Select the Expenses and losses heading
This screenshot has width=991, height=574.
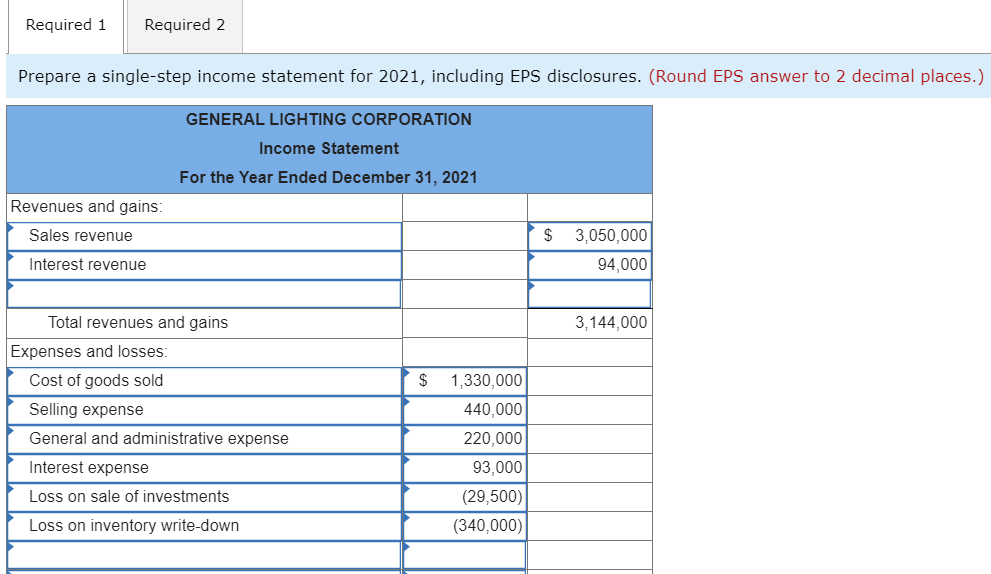coord(89,351)
